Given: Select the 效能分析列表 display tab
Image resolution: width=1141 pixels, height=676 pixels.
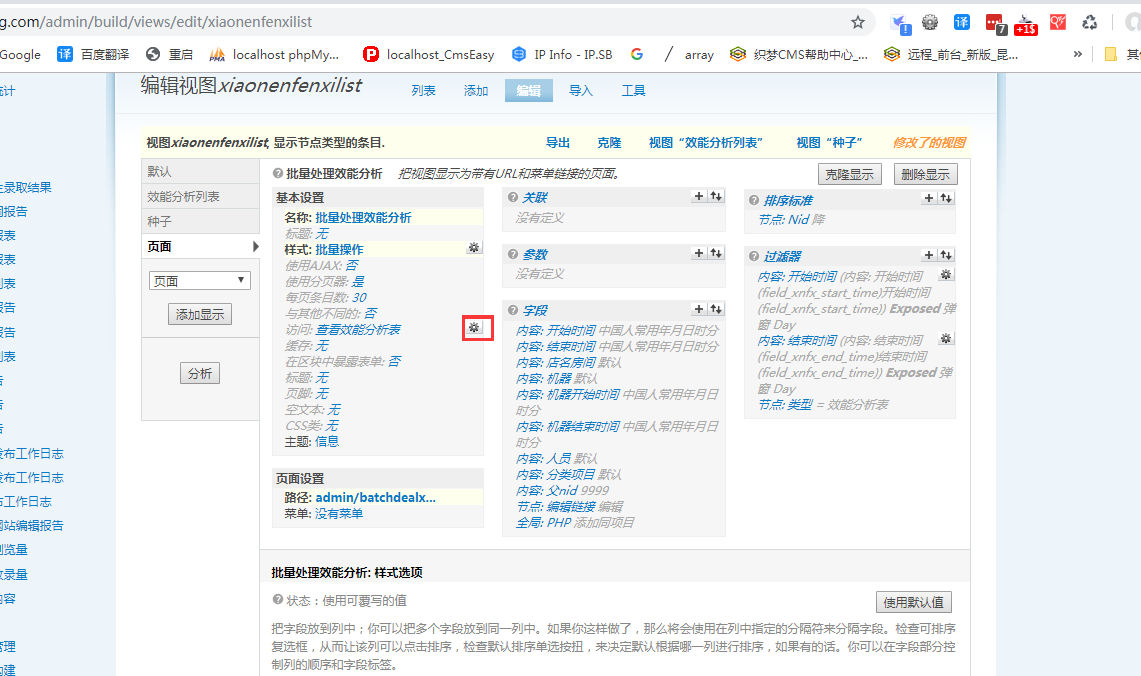Looking at the screenshot, I should 184,197.
